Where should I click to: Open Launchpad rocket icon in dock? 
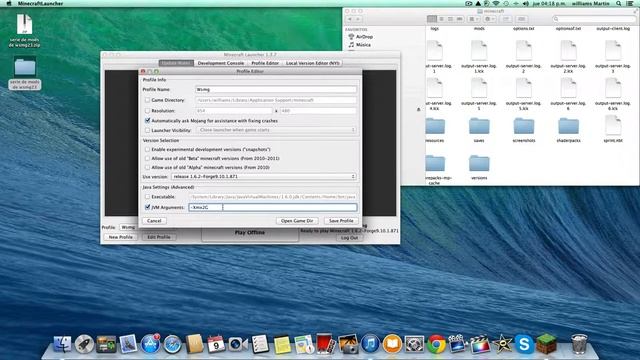(84, 344)
